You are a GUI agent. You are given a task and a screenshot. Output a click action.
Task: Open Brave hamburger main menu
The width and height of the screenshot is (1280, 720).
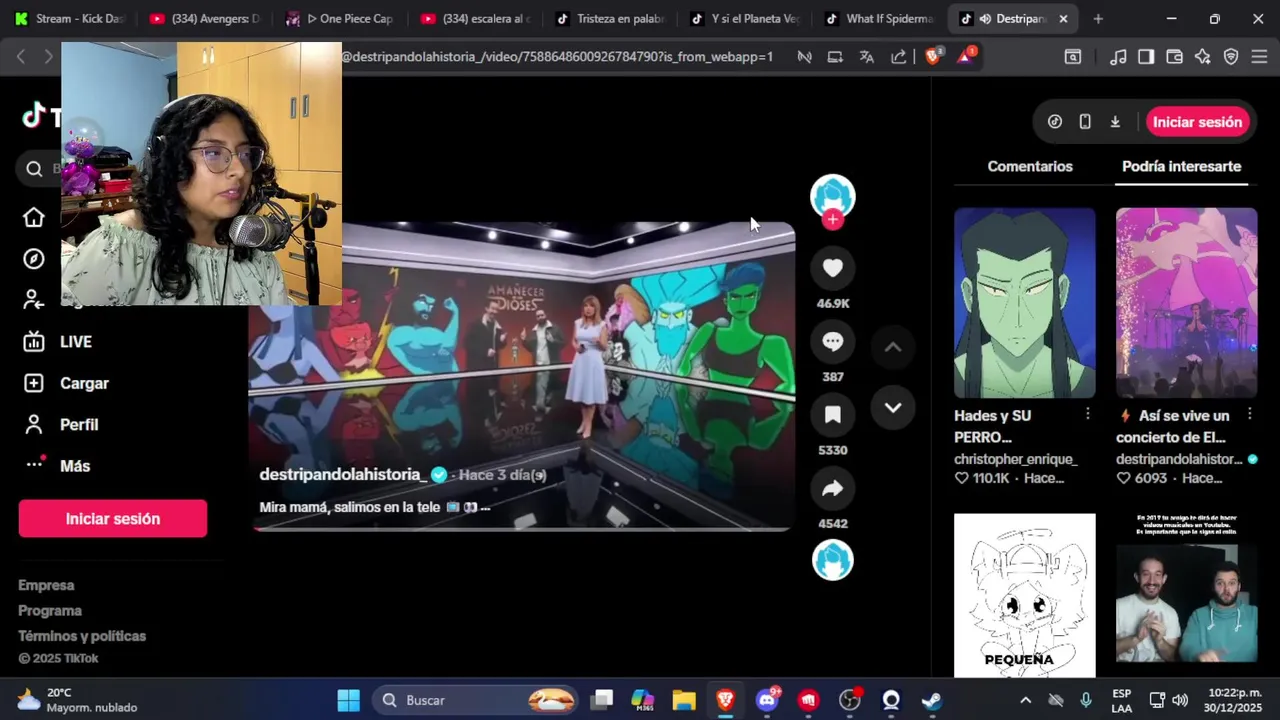coord(1259,57)
